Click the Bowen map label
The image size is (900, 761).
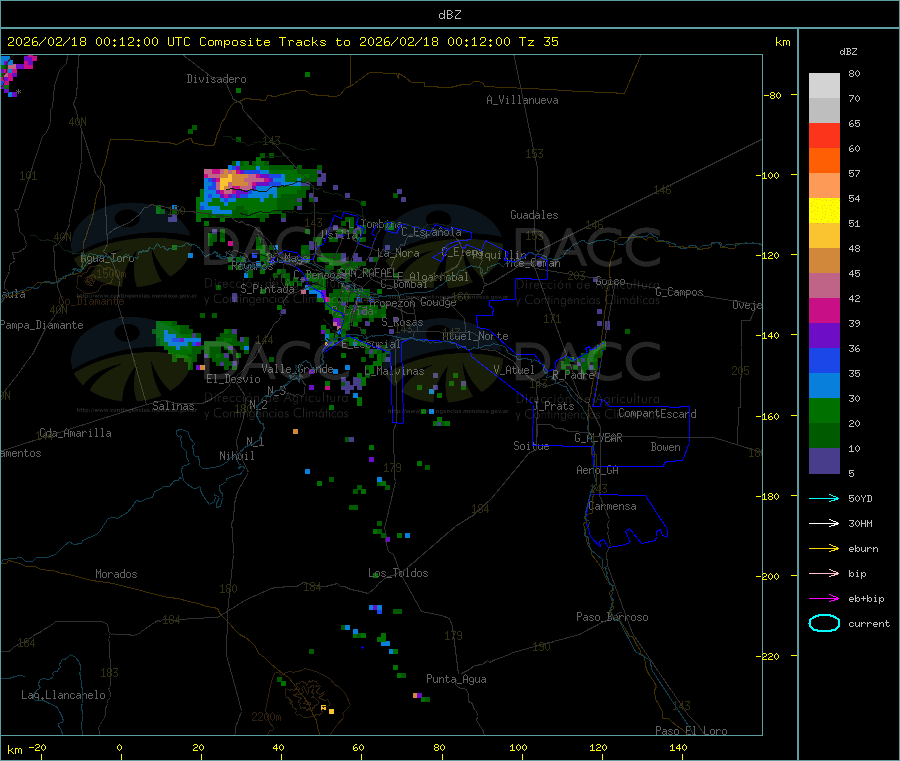[x=666, y=447]
